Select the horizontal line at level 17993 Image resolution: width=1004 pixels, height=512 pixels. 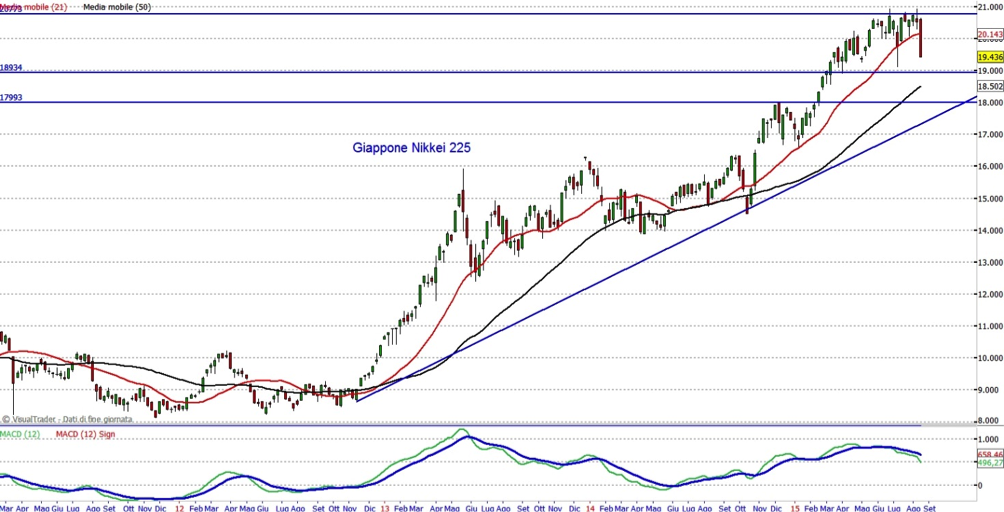coord(488,102)
